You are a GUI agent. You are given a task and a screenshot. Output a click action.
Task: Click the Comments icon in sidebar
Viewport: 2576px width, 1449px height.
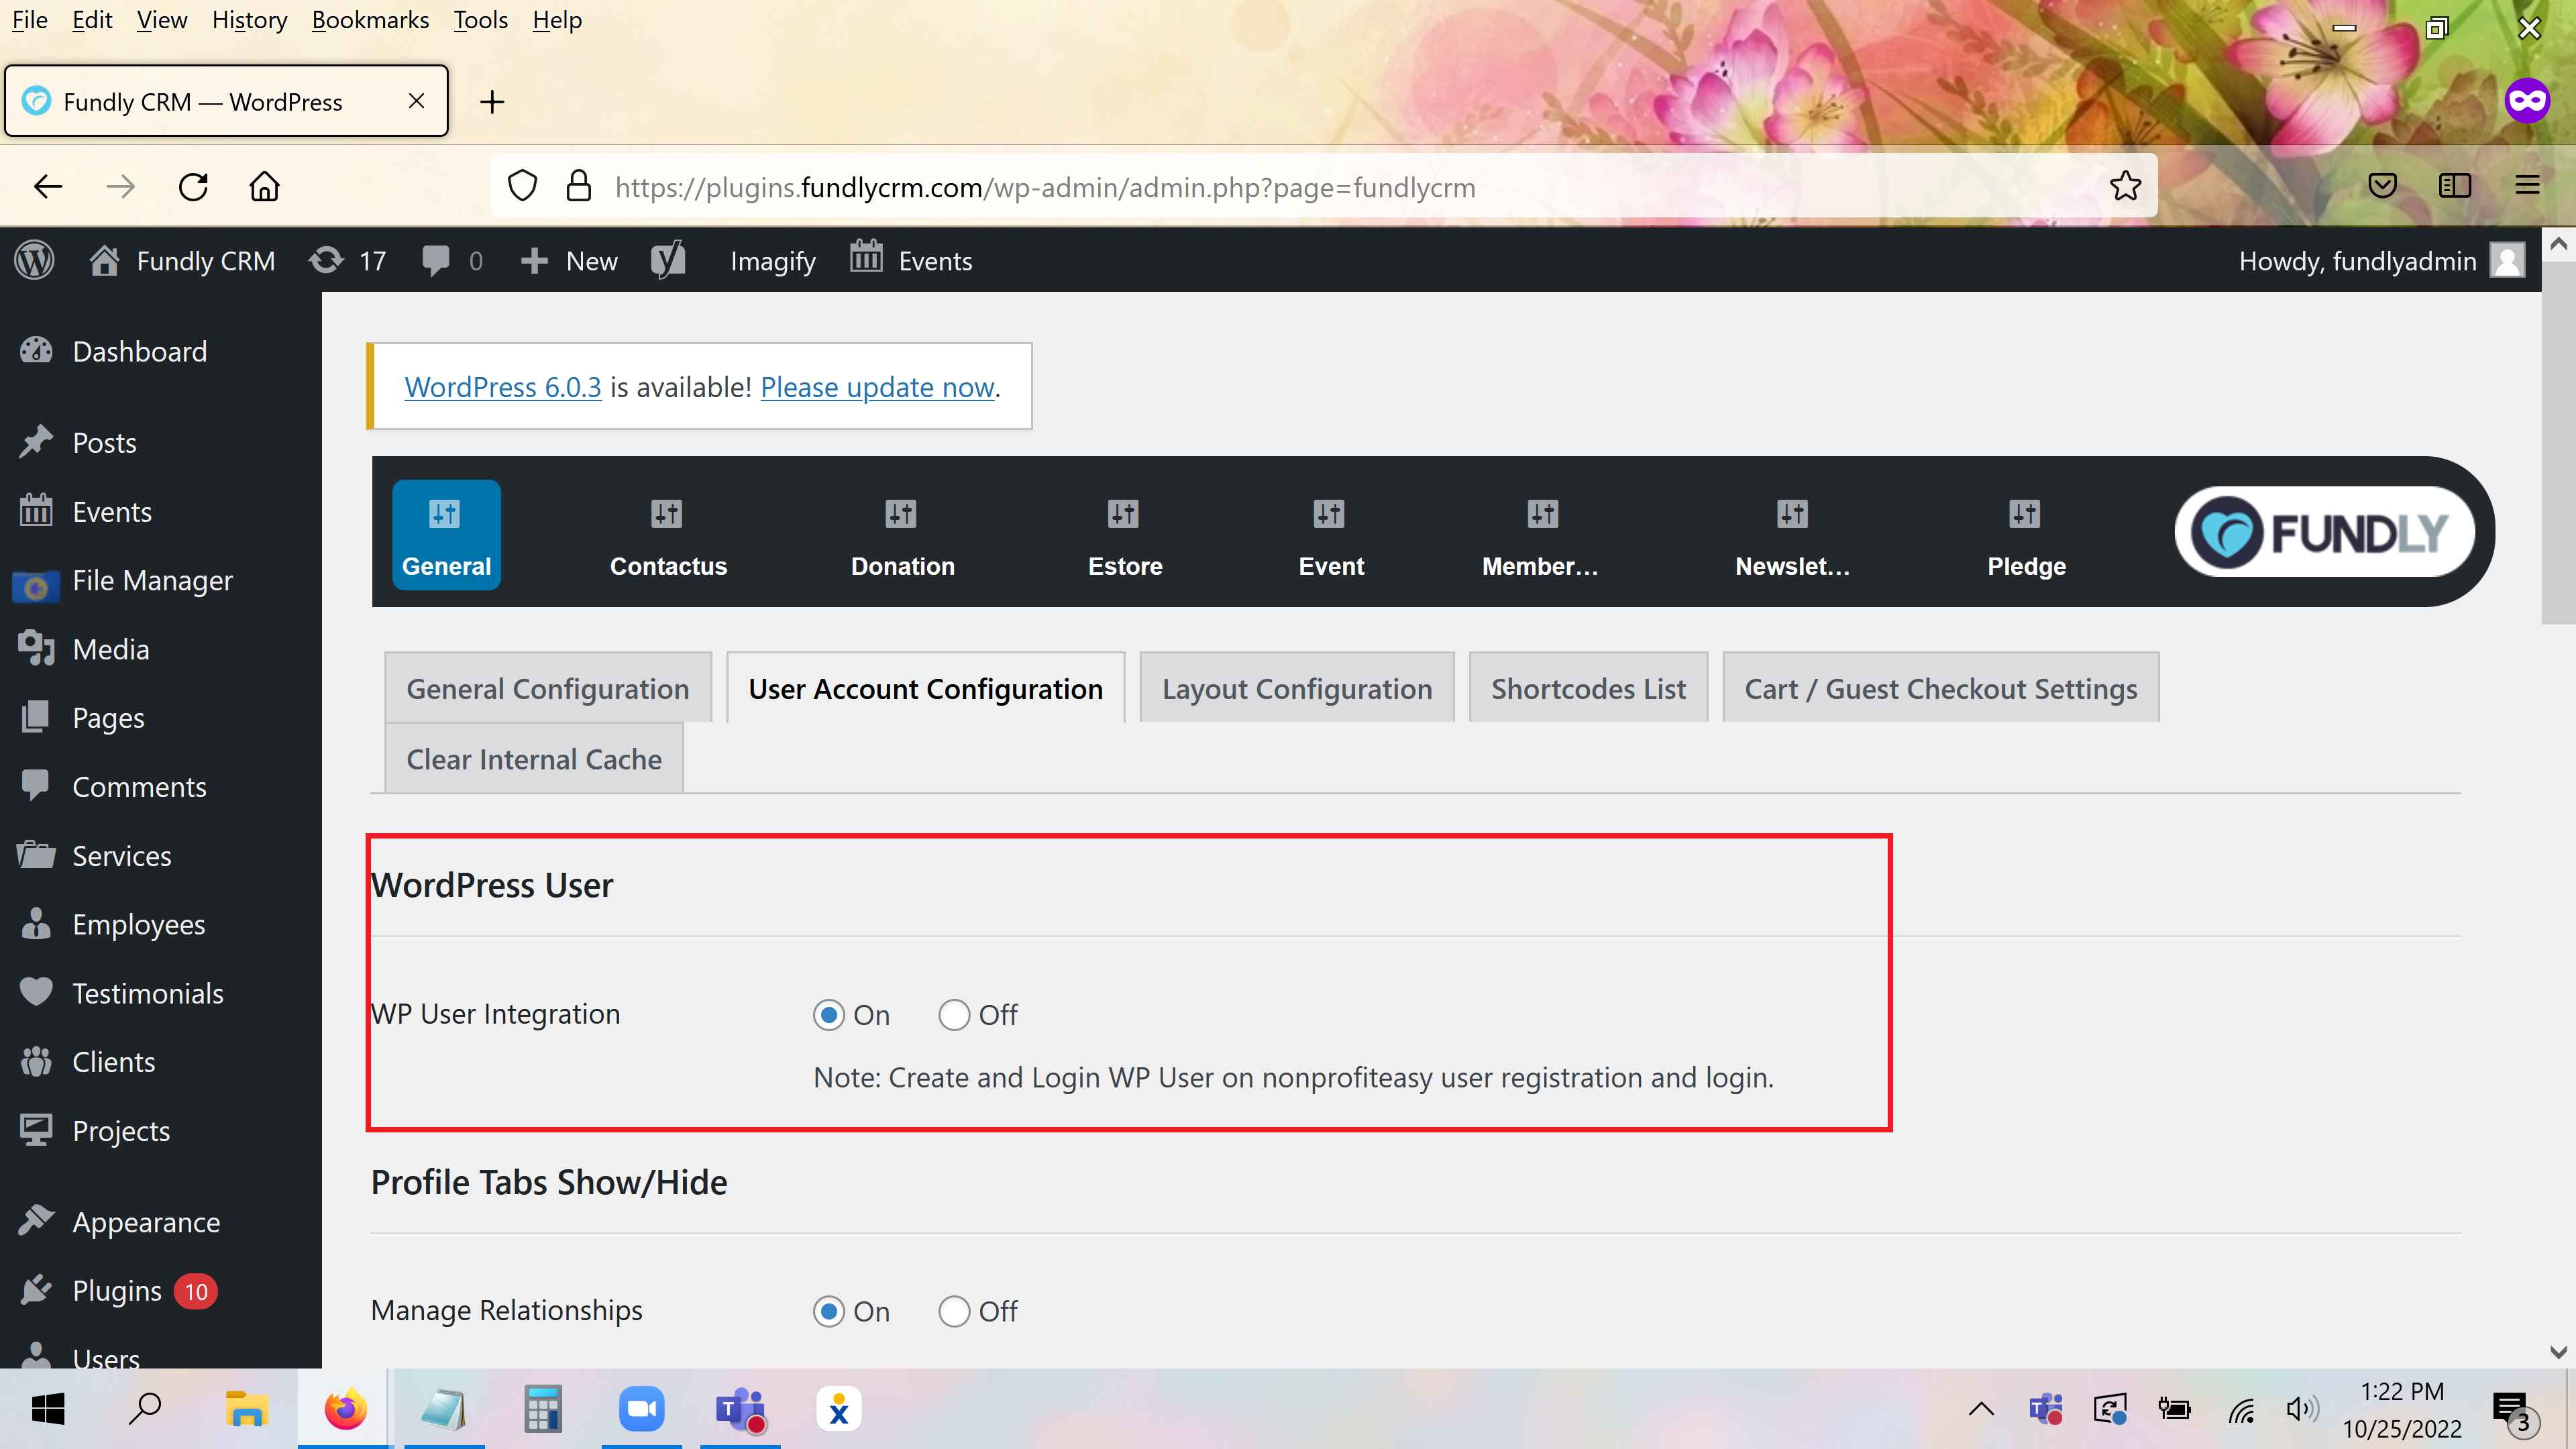(37, 786)
